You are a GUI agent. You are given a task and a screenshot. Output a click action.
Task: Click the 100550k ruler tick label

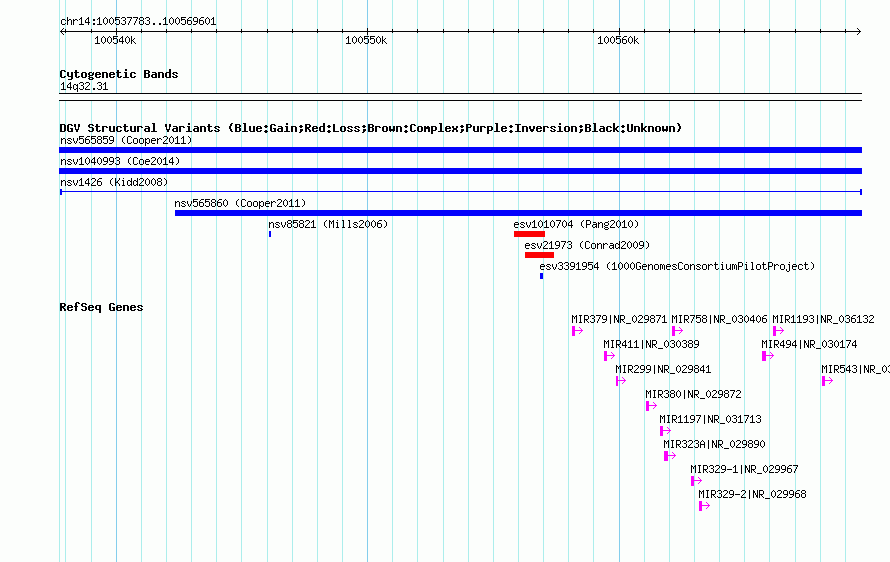[366, 40]
